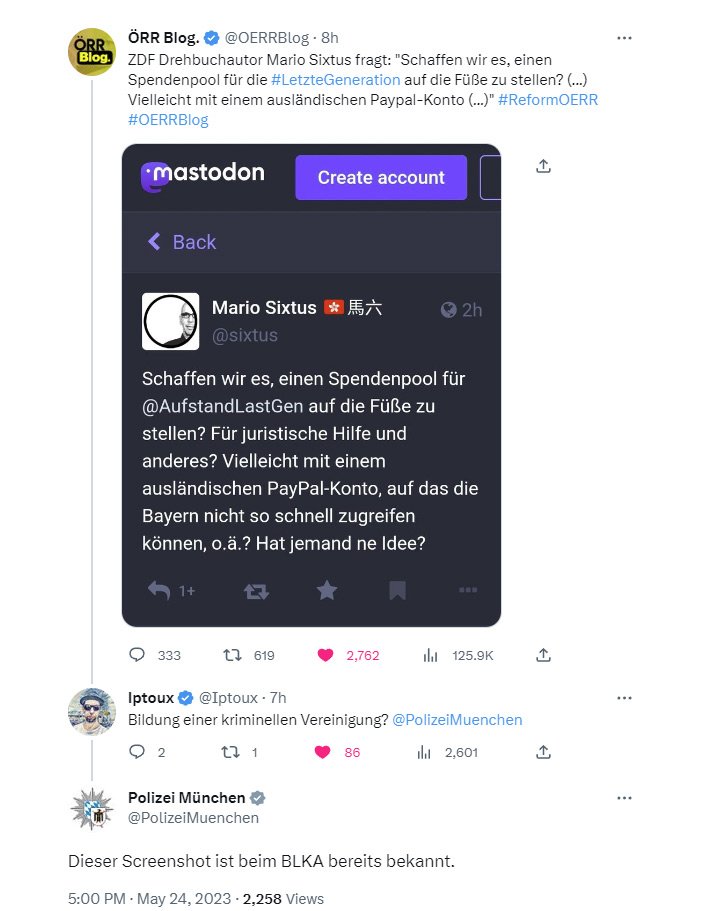Image resolution: width=728 pixels, height=911 pixels.
Task: Open the ÖRR Blog profile avatar
Action: [92, 53]
